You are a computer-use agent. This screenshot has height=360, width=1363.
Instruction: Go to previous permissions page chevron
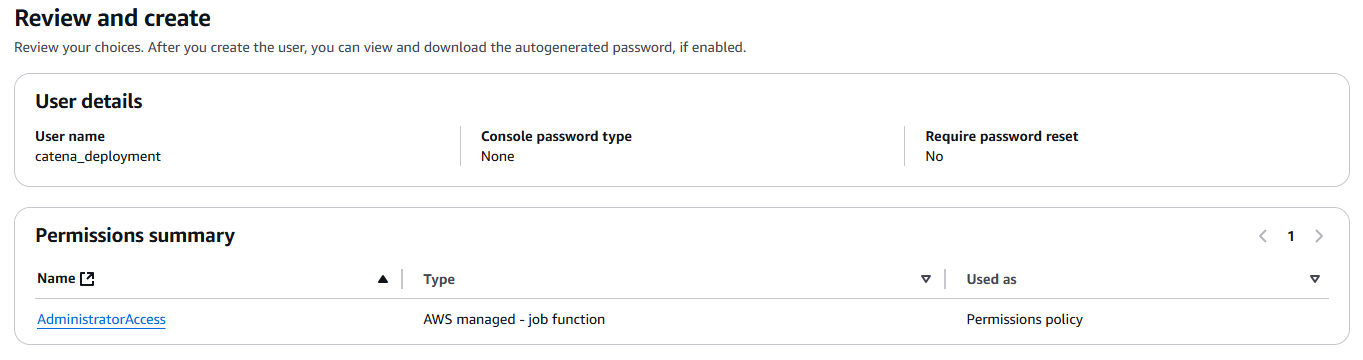pyautogui.click(x=1263, y=236)
